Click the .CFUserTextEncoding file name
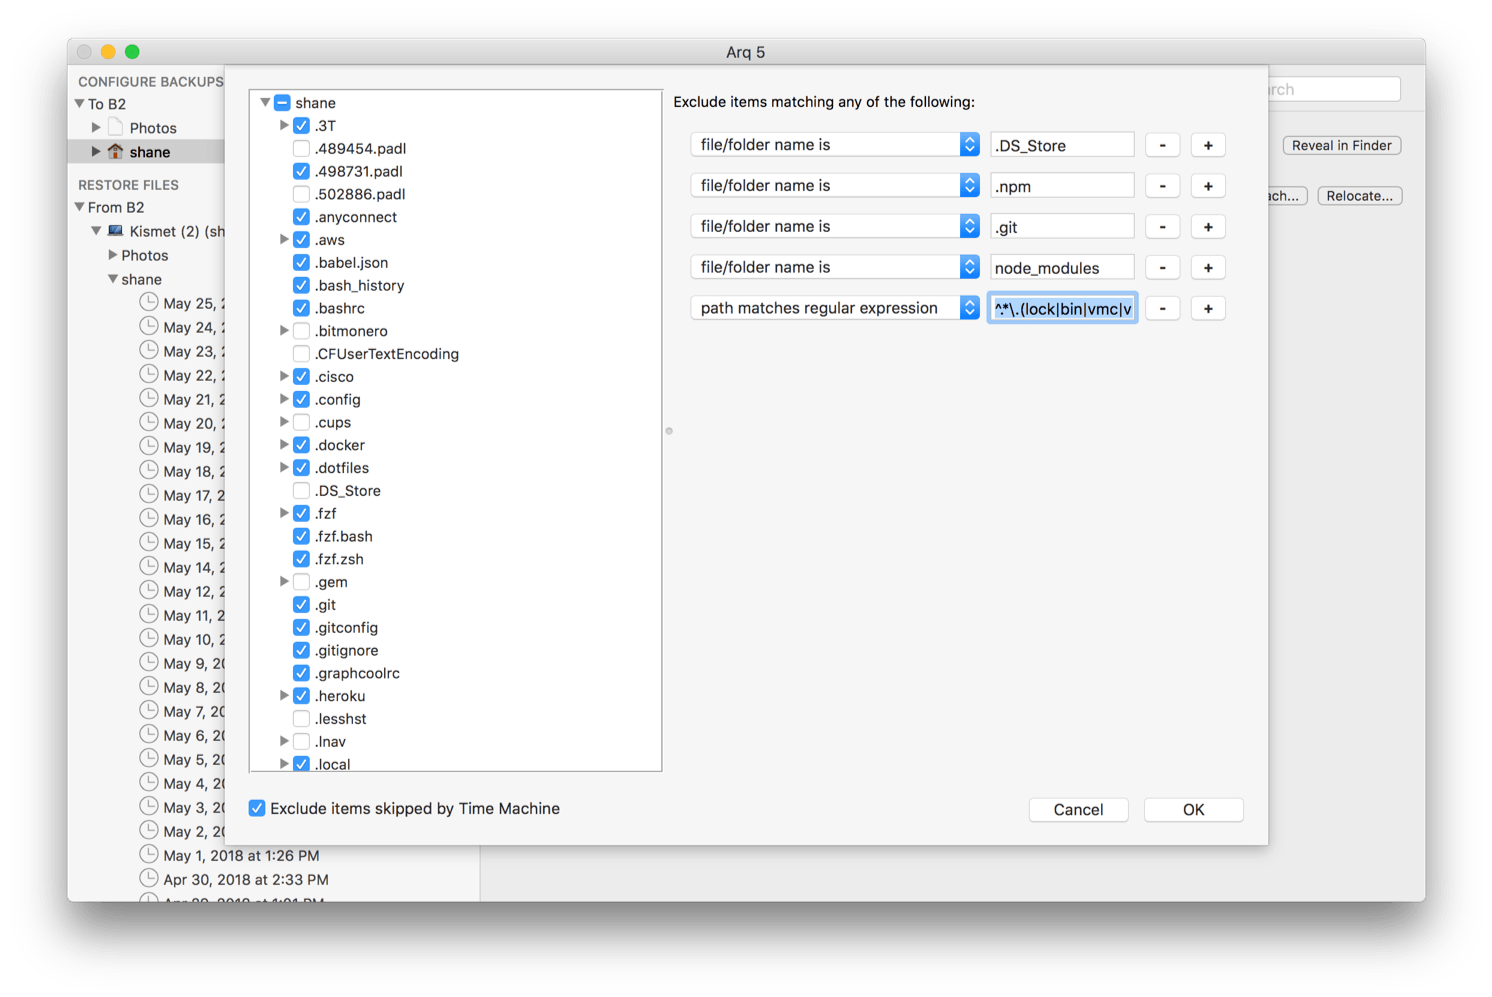This screenshot has height=997, width=1492. point(387,353)
